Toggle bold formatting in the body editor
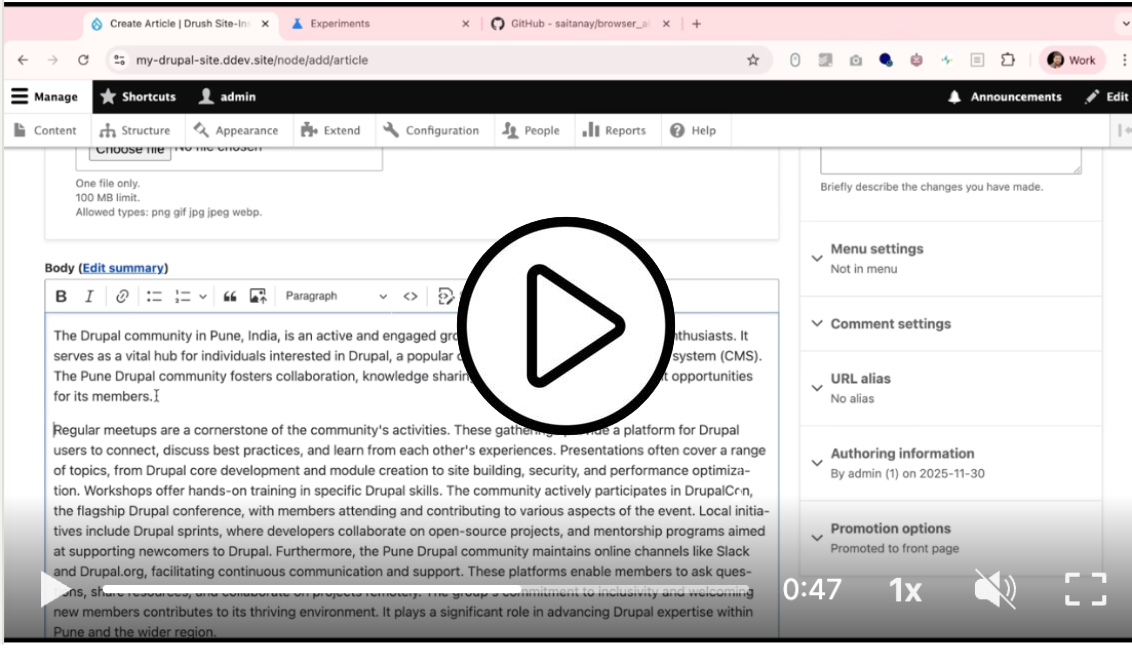This screenshot has width=1132, height=652. [61, 296]
